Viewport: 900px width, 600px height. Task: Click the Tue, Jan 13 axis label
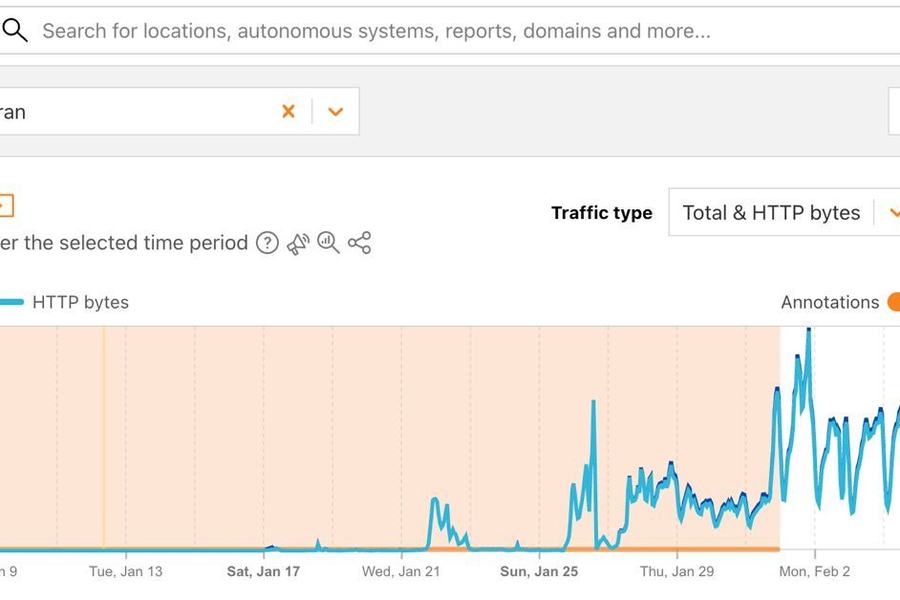click(x=126, y=571)
